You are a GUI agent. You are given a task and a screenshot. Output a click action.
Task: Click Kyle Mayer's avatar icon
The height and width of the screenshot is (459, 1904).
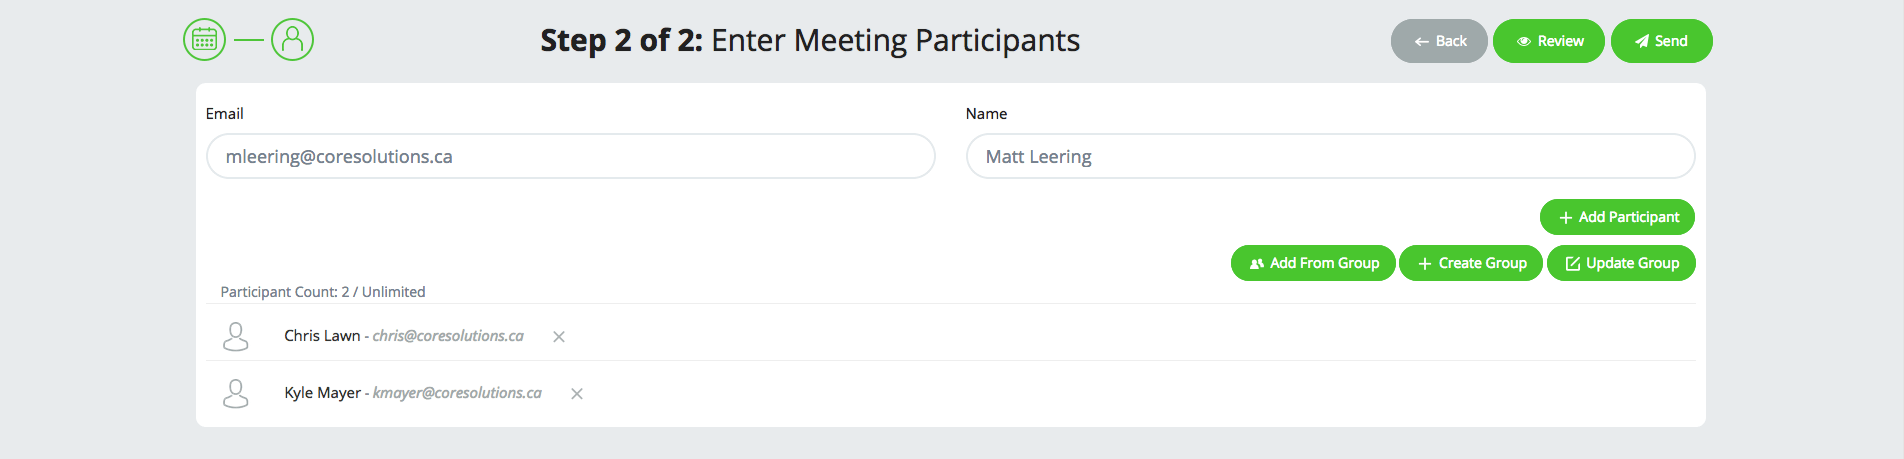coord(235,393)
